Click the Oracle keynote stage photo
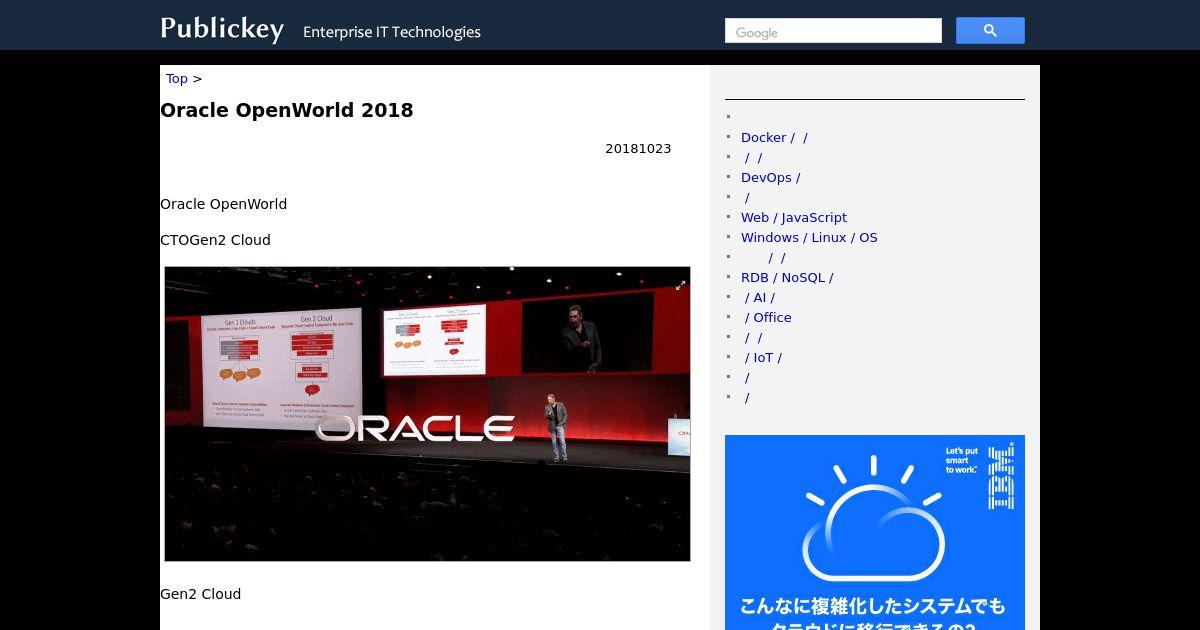This screenshot has width=1200, height=630. (427, 414)
